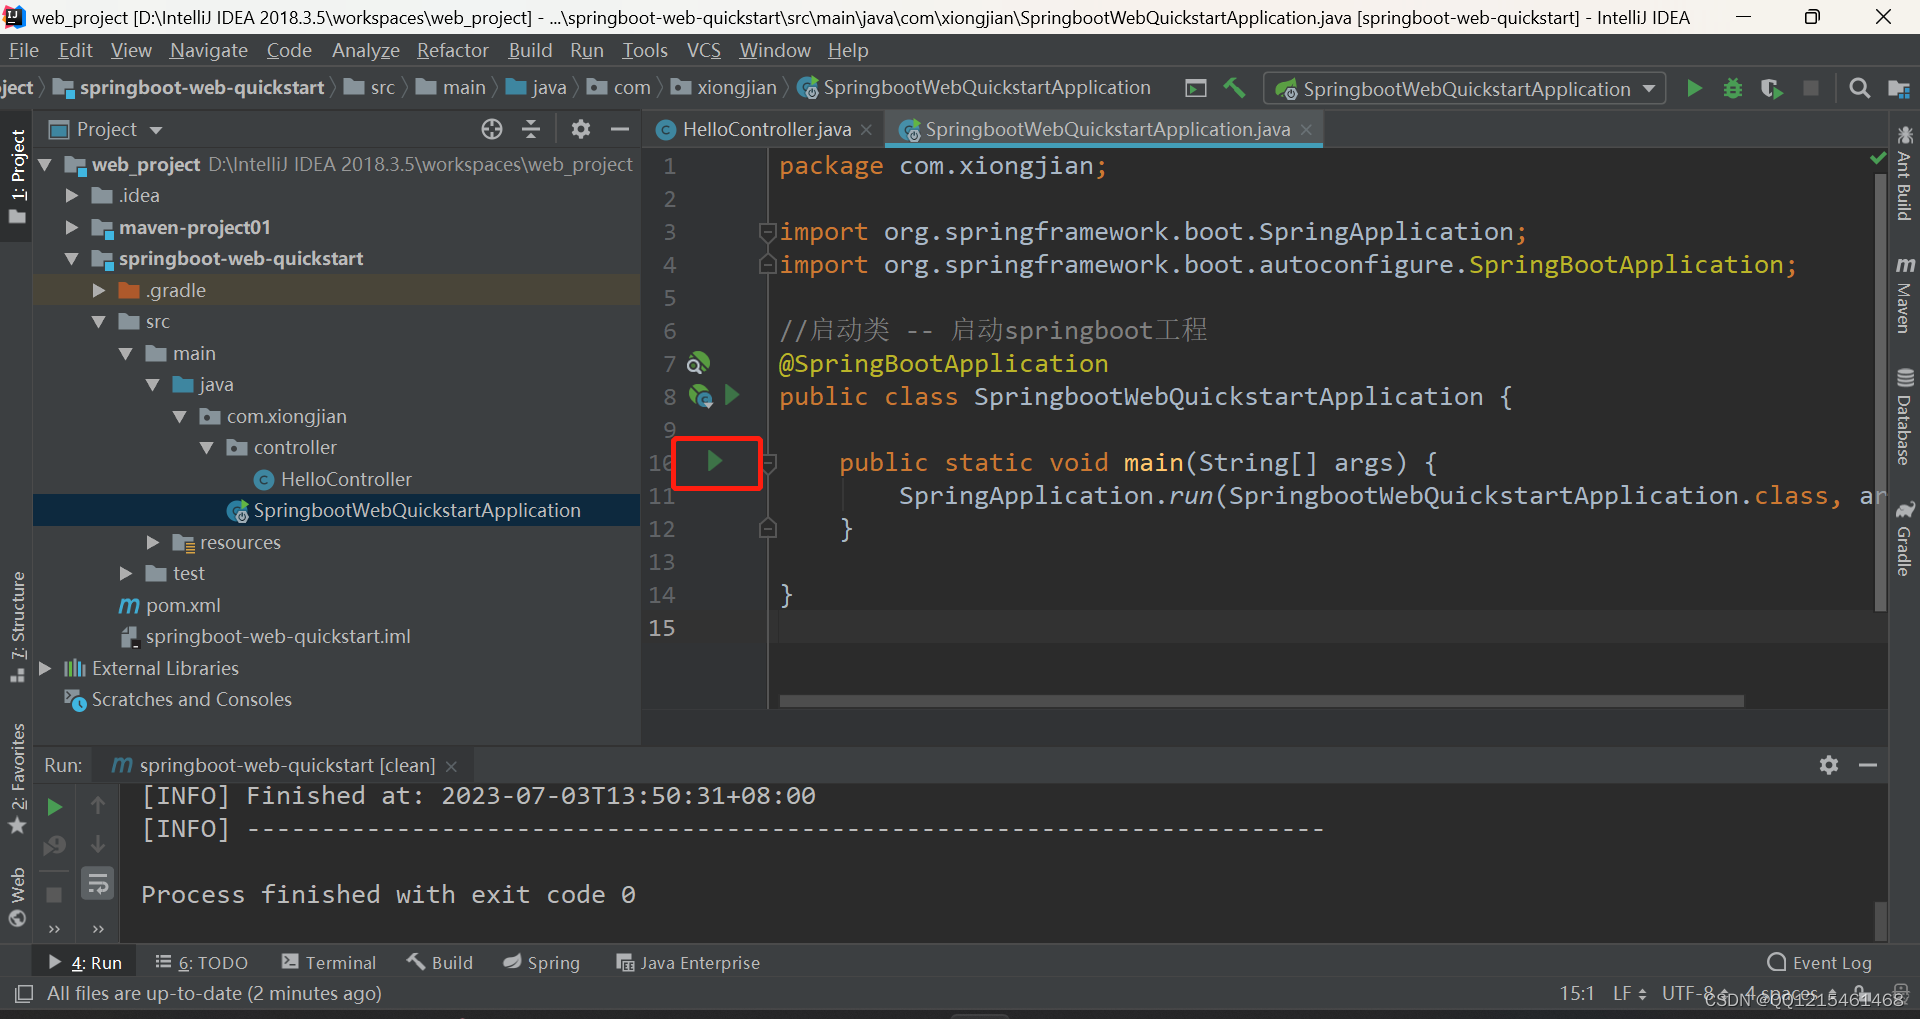
Task: Toggle soft-wrap icon in Run console
Action: point(98,883)
